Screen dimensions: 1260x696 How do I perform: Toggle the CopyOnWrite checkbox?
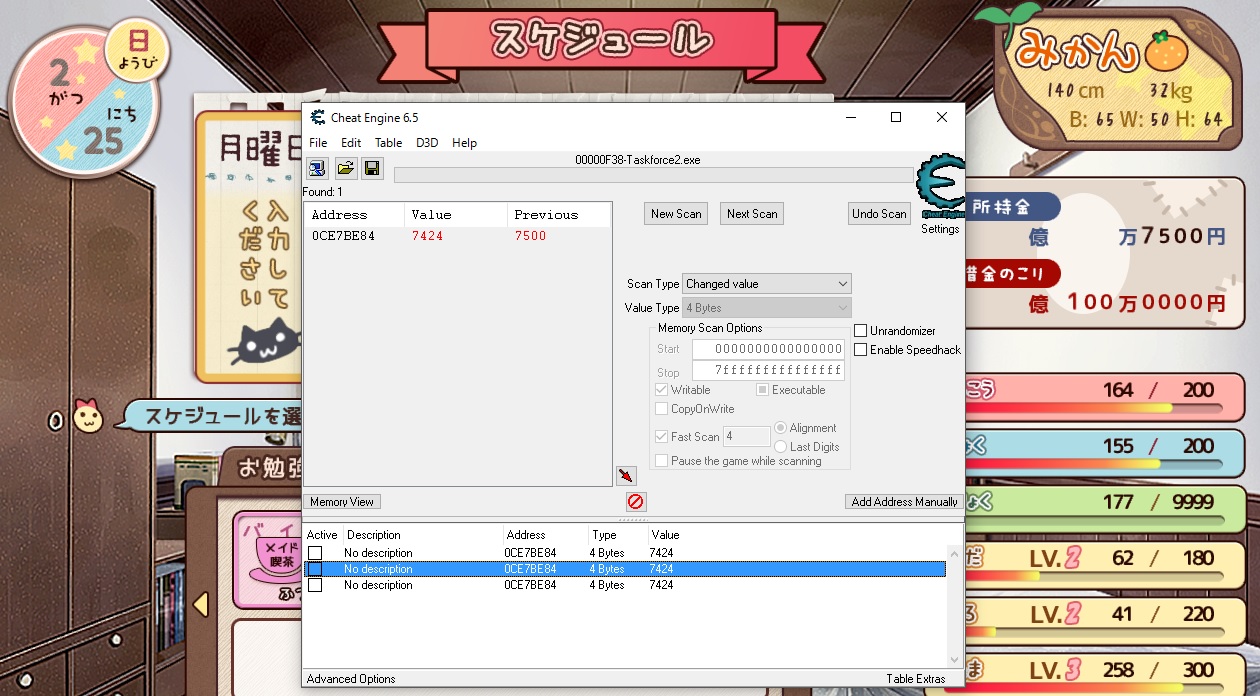662,409
